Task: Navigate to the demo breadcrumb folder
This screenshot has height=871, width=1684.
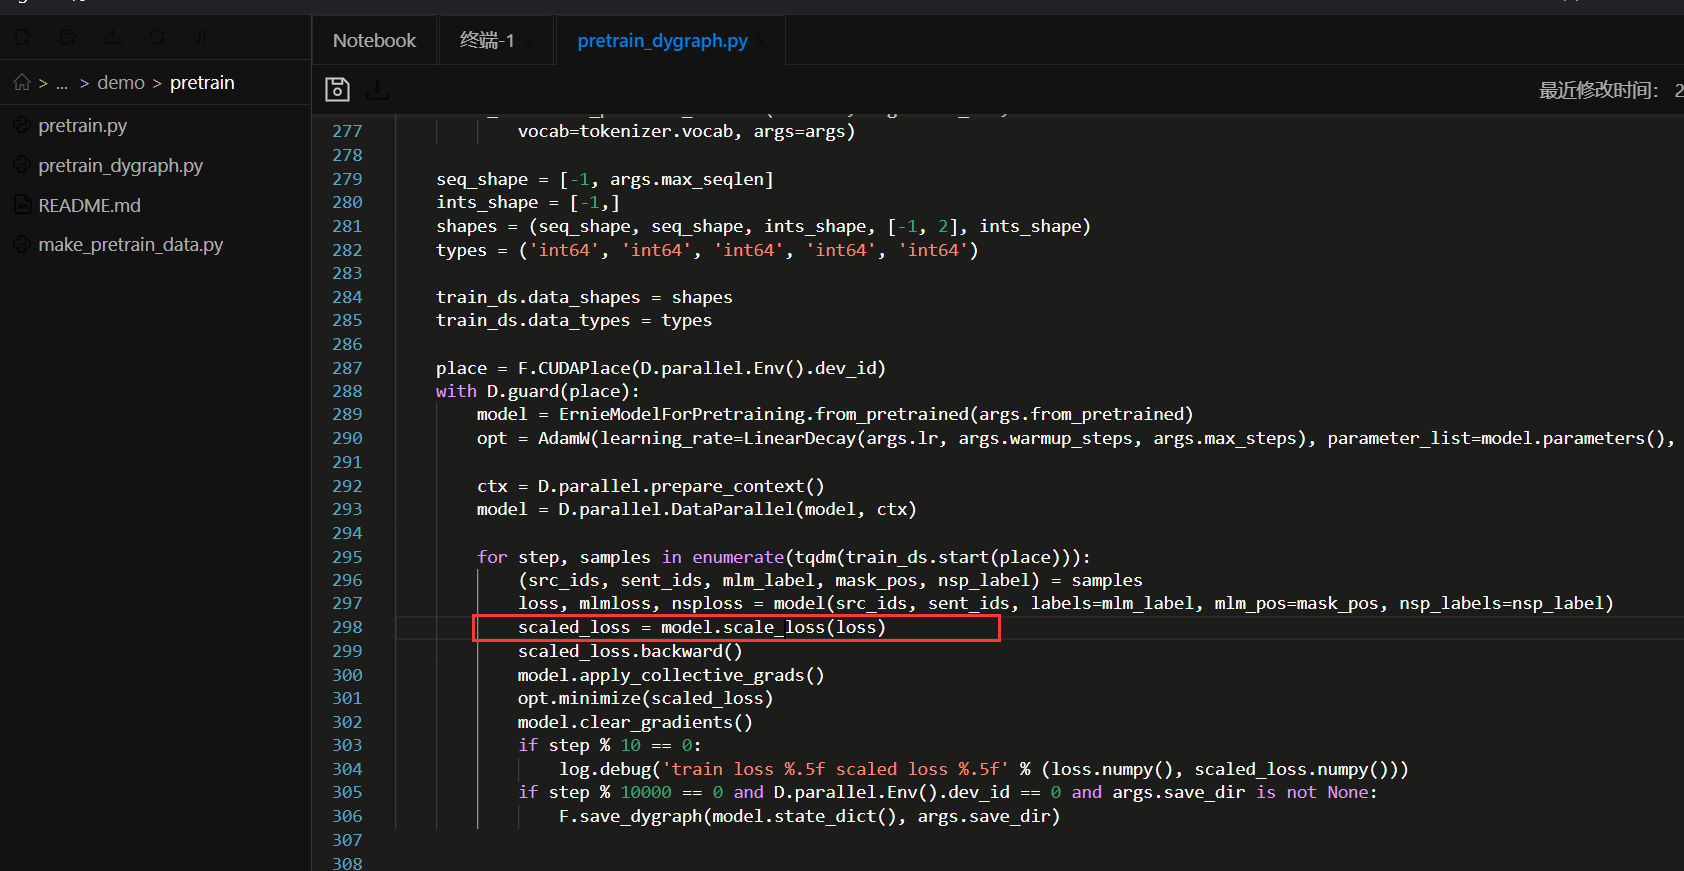Action: (x=121, y=83)
